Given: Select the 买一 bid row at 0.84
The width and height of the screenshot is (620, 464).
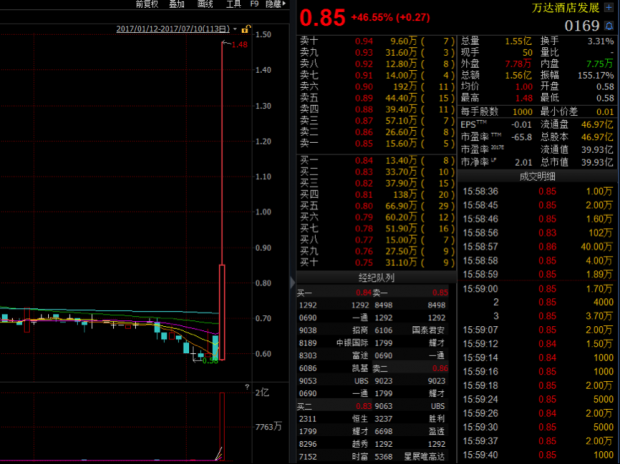Looking at the screenshot, I should pyautogui.click(x=376, y=161).
